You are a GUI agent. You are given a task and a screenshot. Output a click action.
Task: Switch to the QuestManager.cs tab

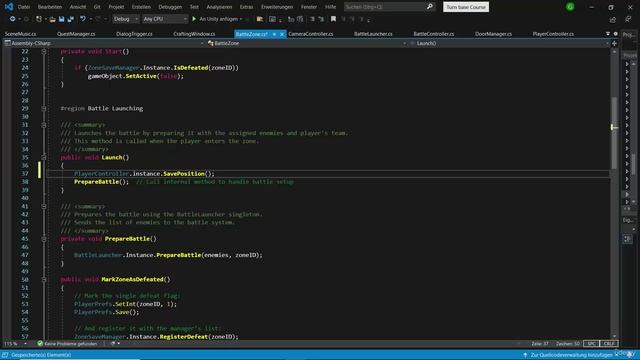(x=76, y=34)
